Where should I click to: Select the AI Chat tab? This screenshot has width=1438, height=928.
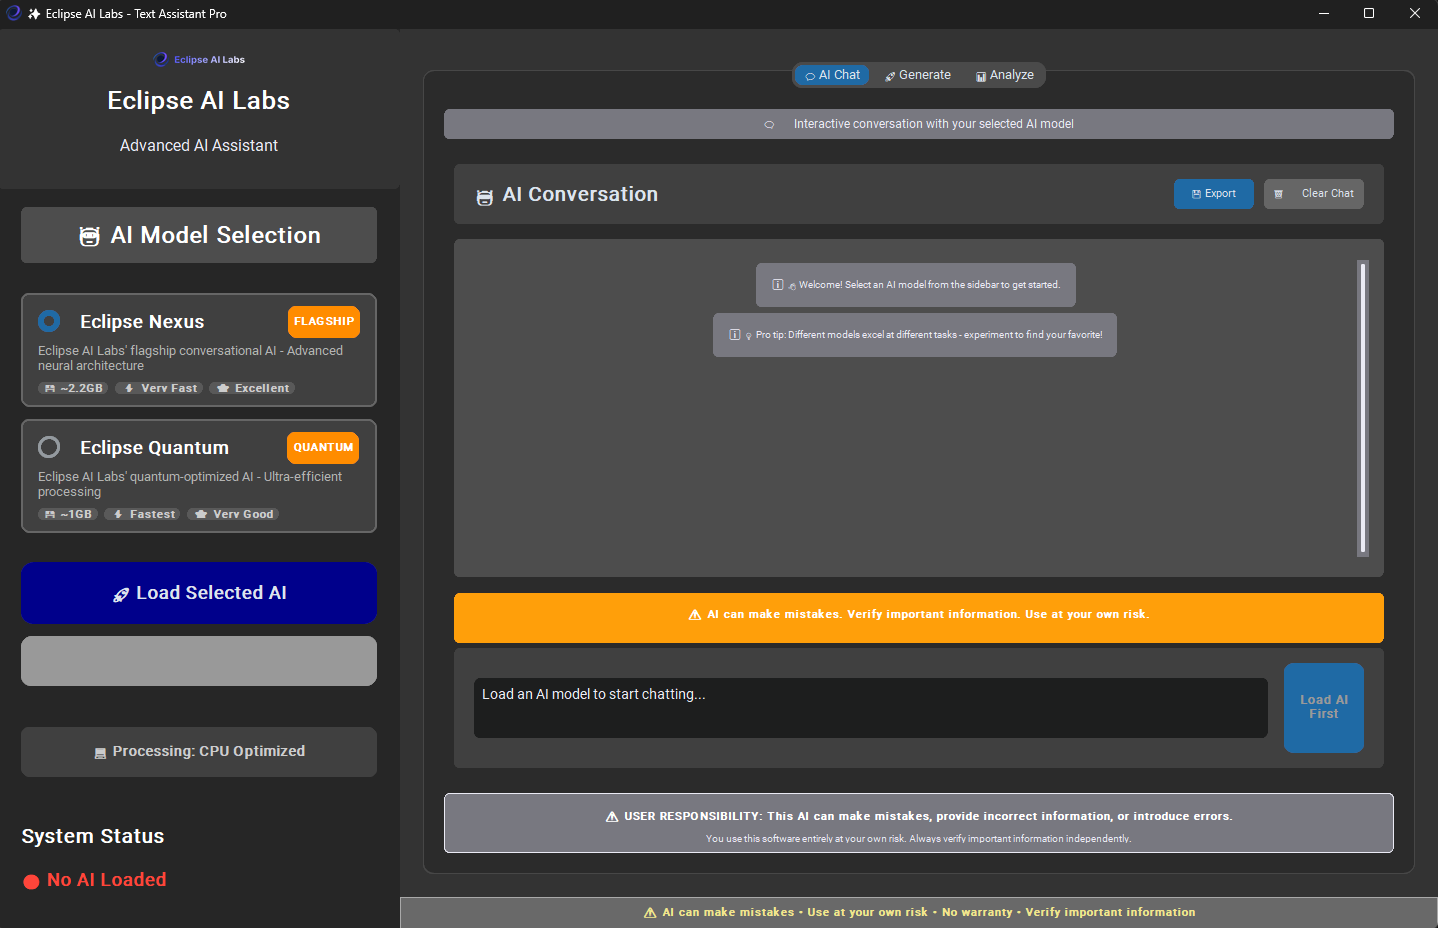(x=833, y=75)
